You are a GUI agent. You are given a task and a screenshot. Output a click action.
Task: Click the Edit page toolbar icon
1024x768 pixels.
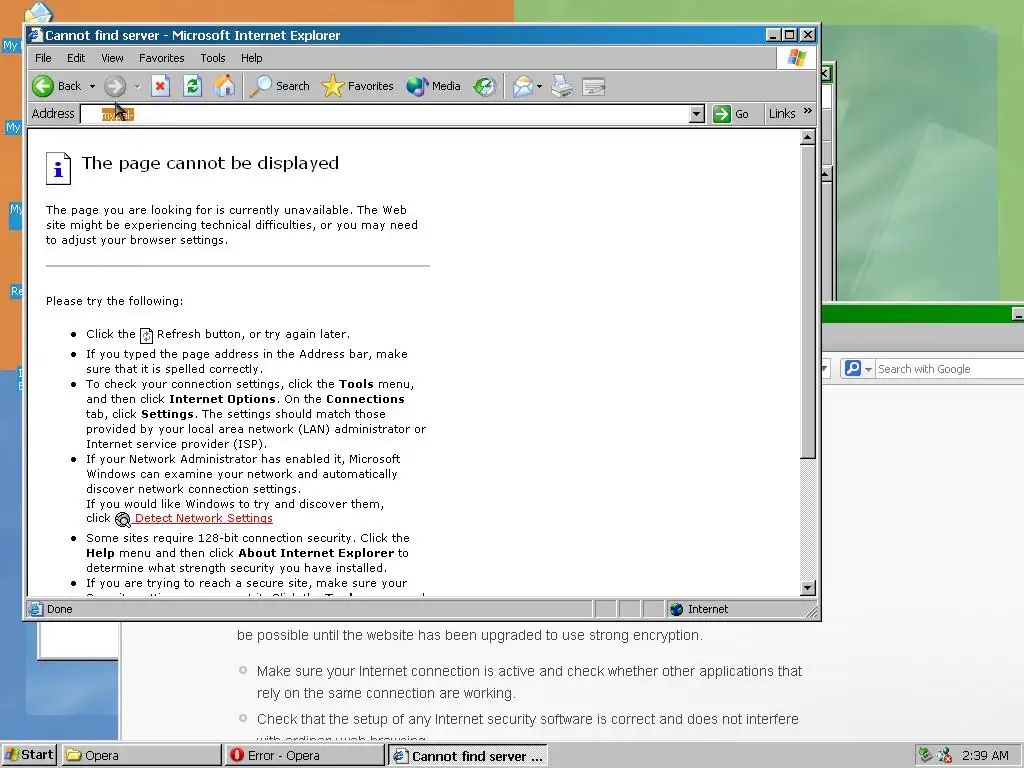coord(594,86)
